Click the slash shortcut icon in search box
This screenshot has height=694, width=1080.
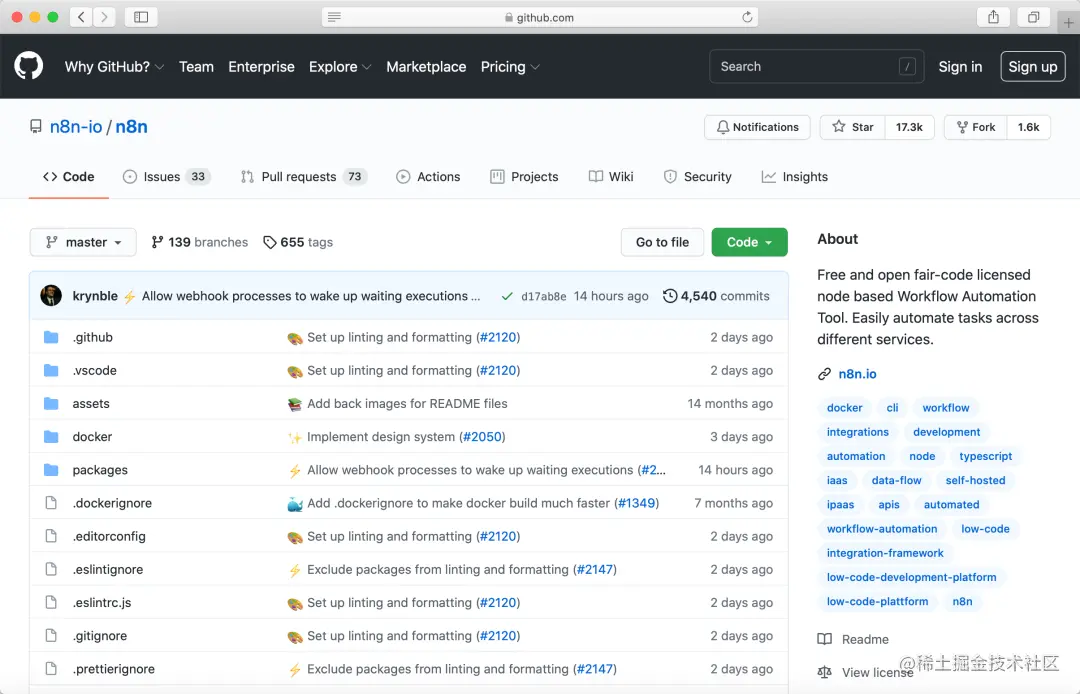[907, 67]
